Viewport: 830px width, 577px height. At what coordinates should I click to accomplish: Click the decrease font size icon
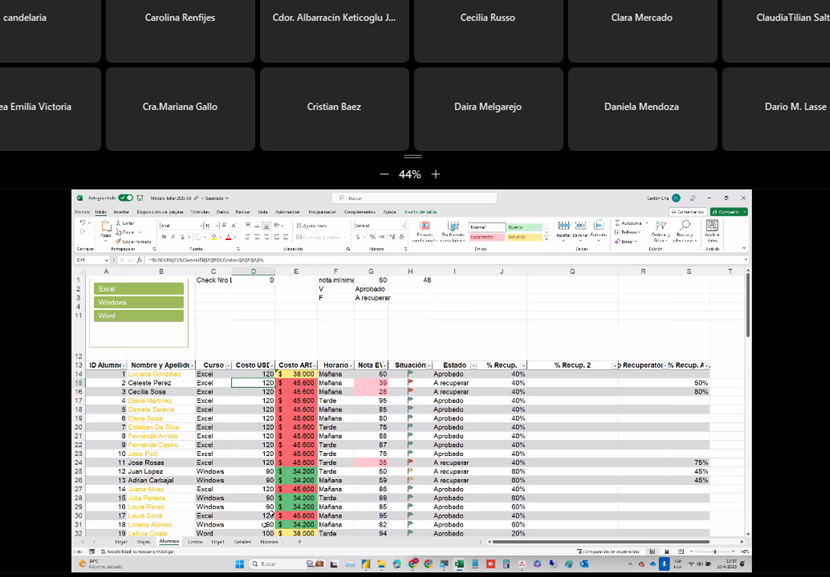[x=233, y=226]
